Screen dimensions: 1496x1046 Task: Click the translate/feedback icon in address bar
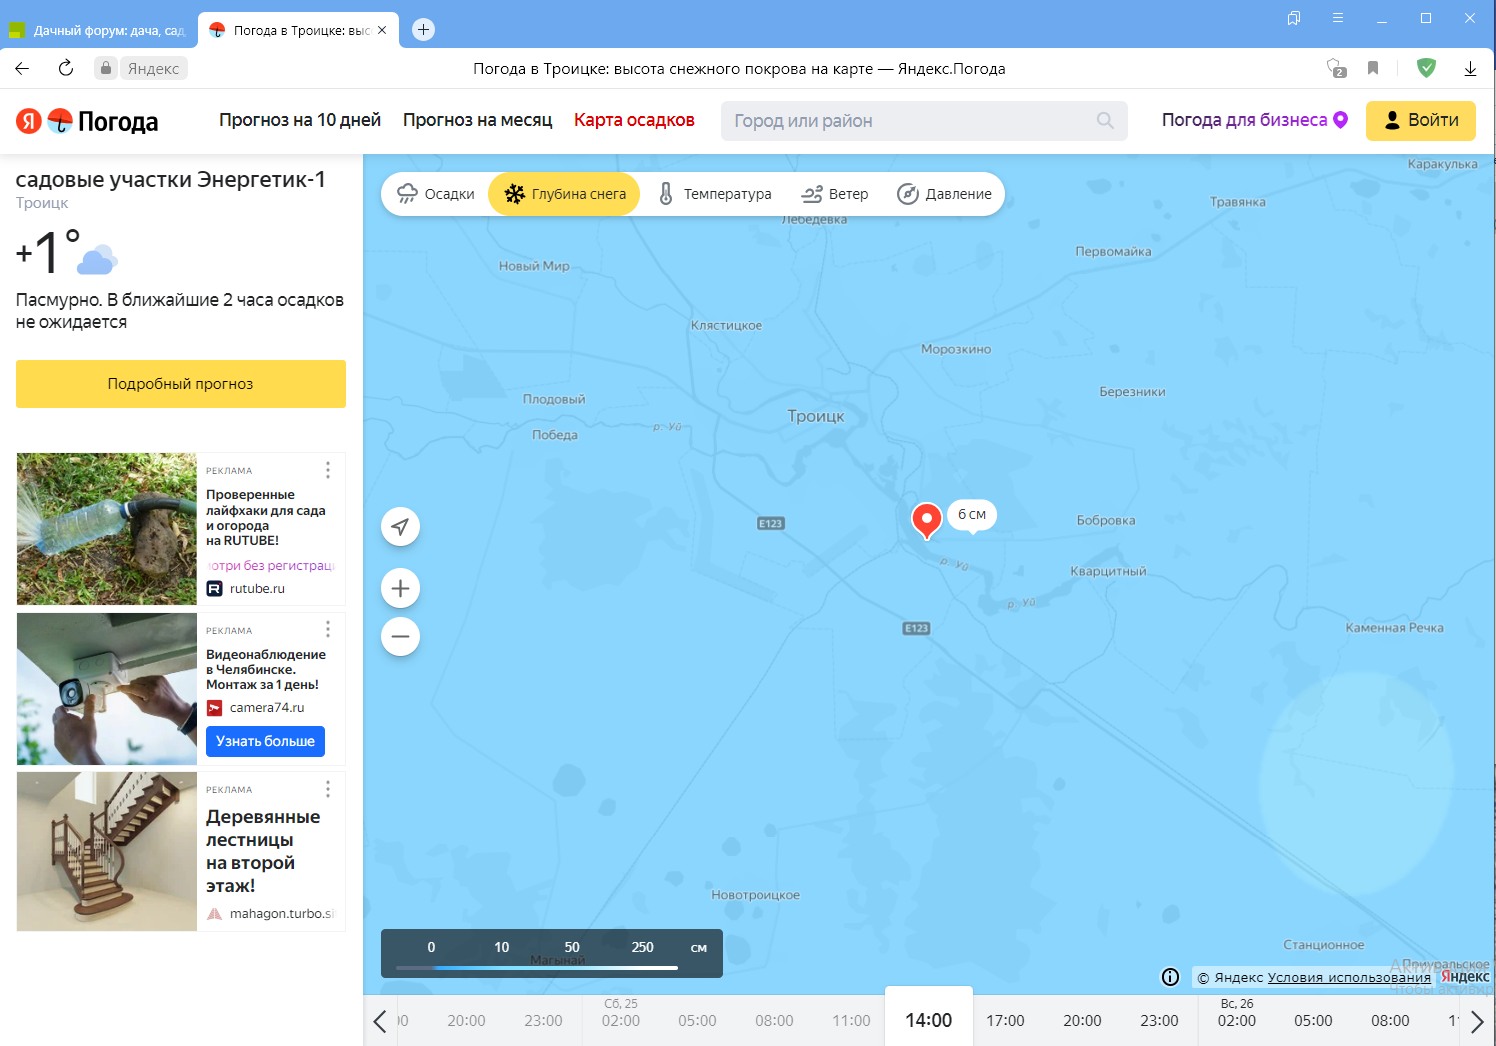tap(1336, 68)
